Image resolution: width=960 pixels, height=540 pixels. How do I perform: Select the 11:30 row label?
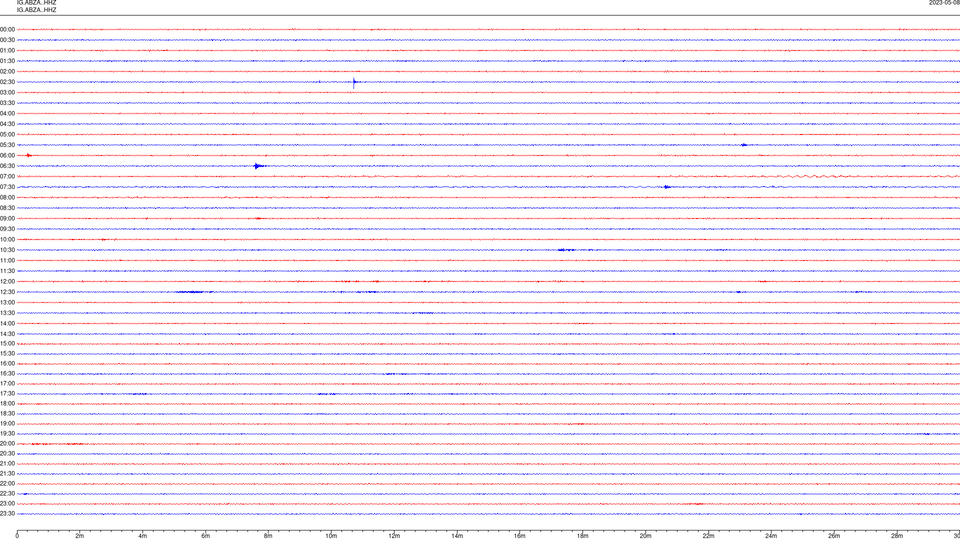tap(7, 271)
